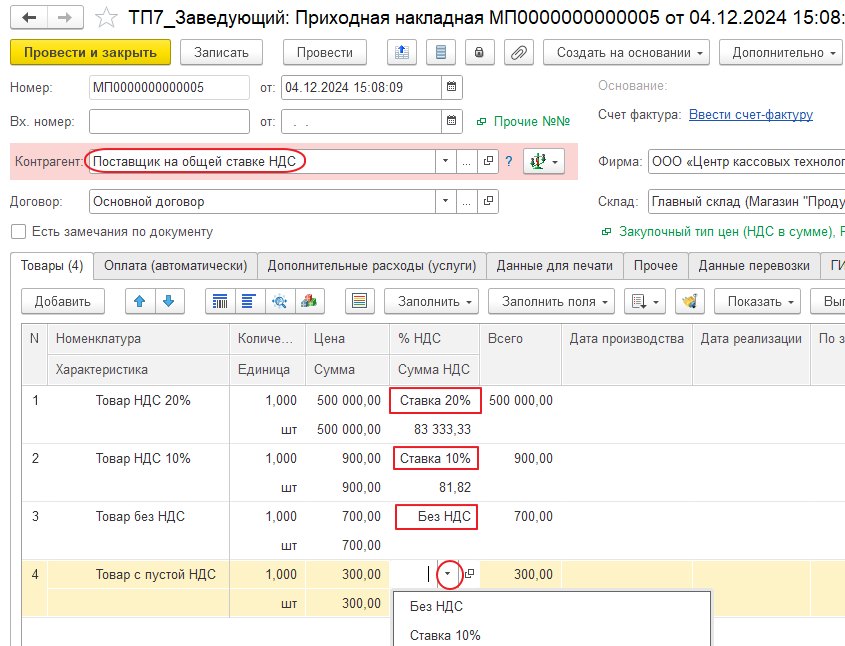Open the Данные для печати tab
The height and width of the screenshot is (646, 845).
555,266
